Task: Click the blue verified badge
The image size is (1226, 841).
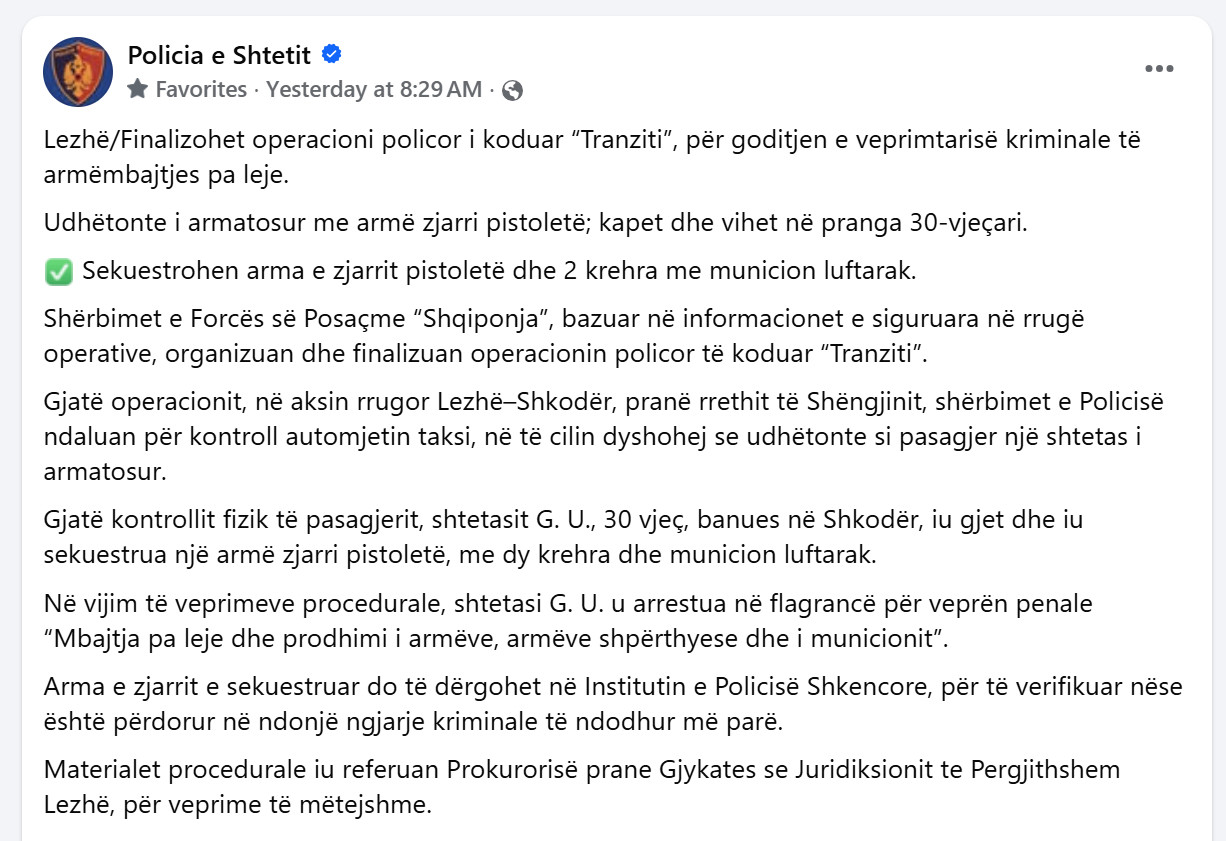Action: (x=332, y=55)
